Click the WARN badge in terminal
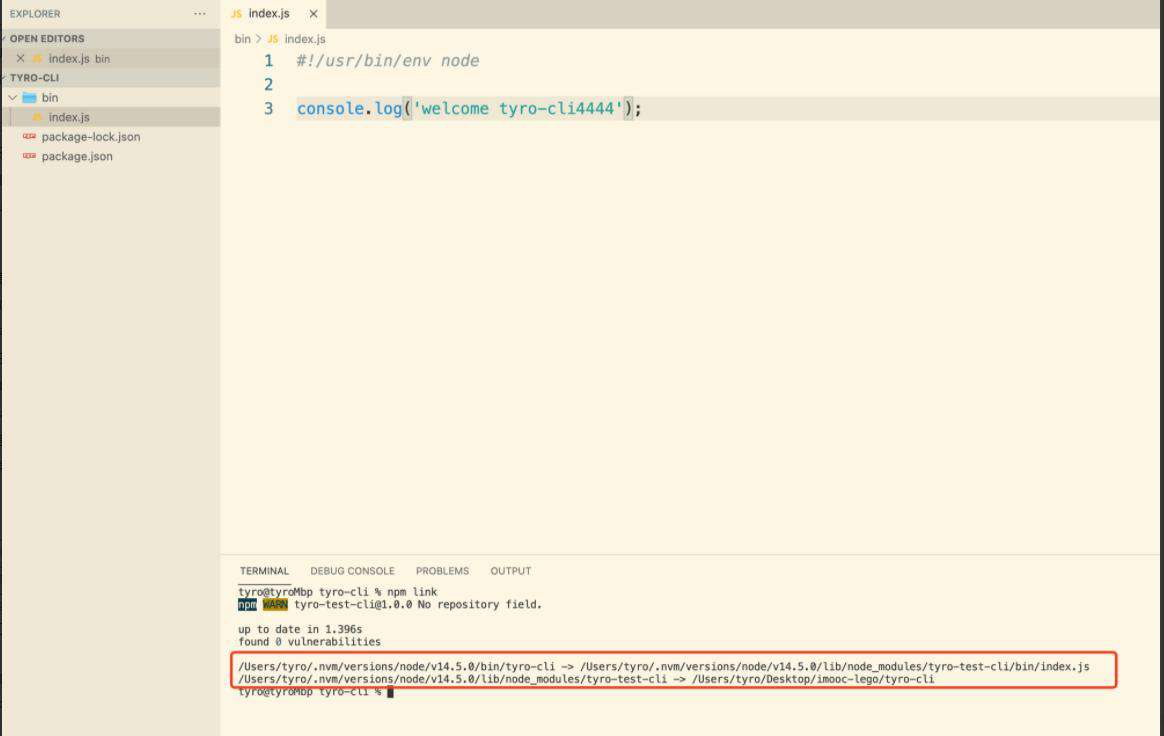This screenshot has height=736, width=1164. (275, 605)
